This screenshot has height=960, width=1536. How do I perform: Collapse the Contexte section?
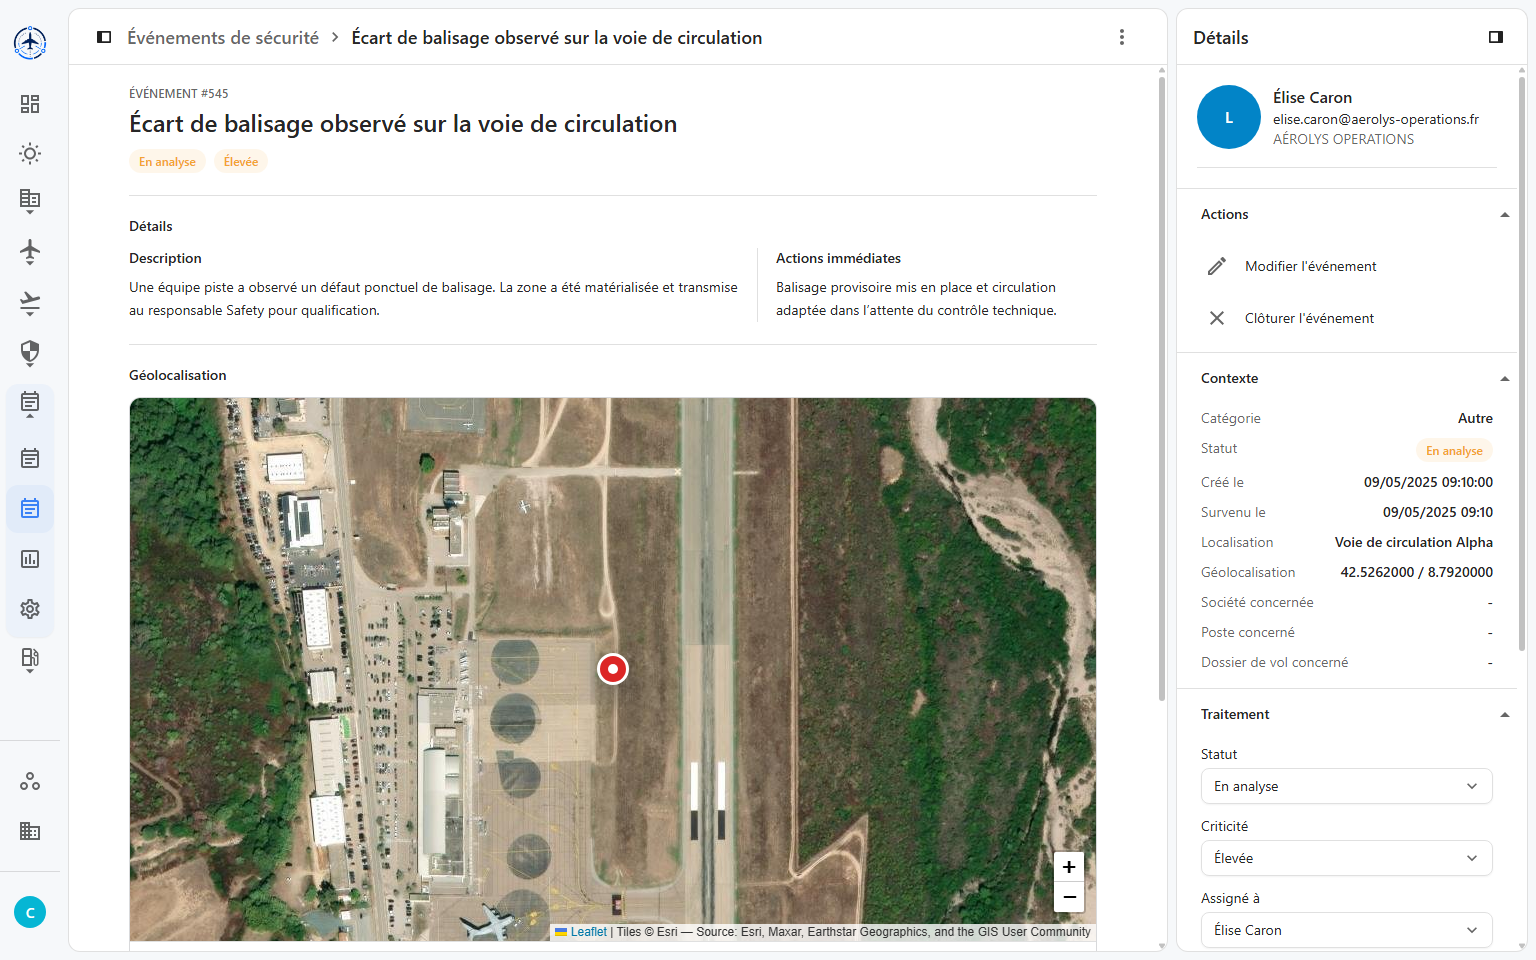[1504, 379]
